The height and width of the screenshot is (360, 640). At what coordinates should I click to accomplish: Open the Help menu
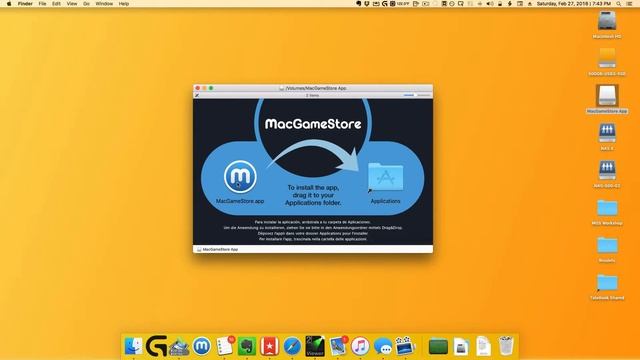(x=124, y=4)
